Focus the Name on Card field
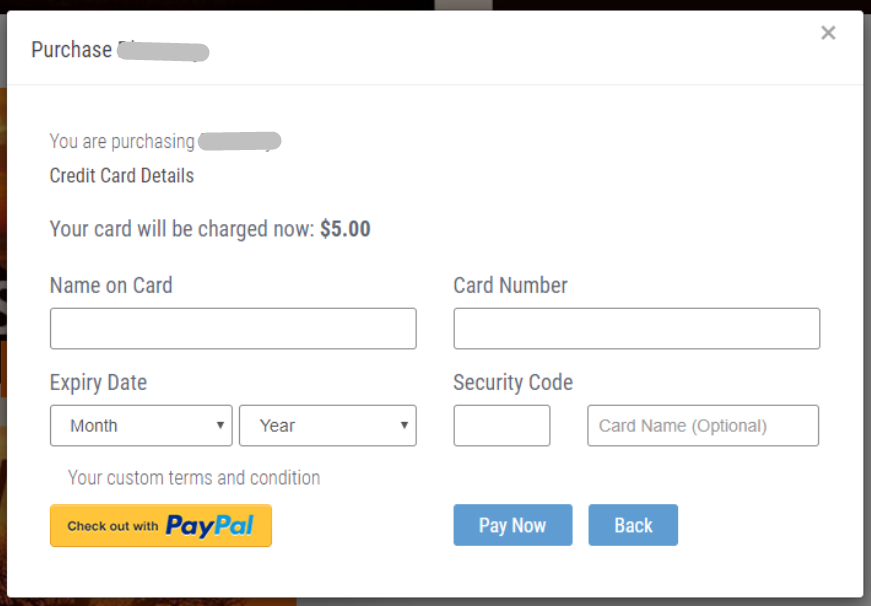This screenshot has width=871, height=606. [233, 328]
